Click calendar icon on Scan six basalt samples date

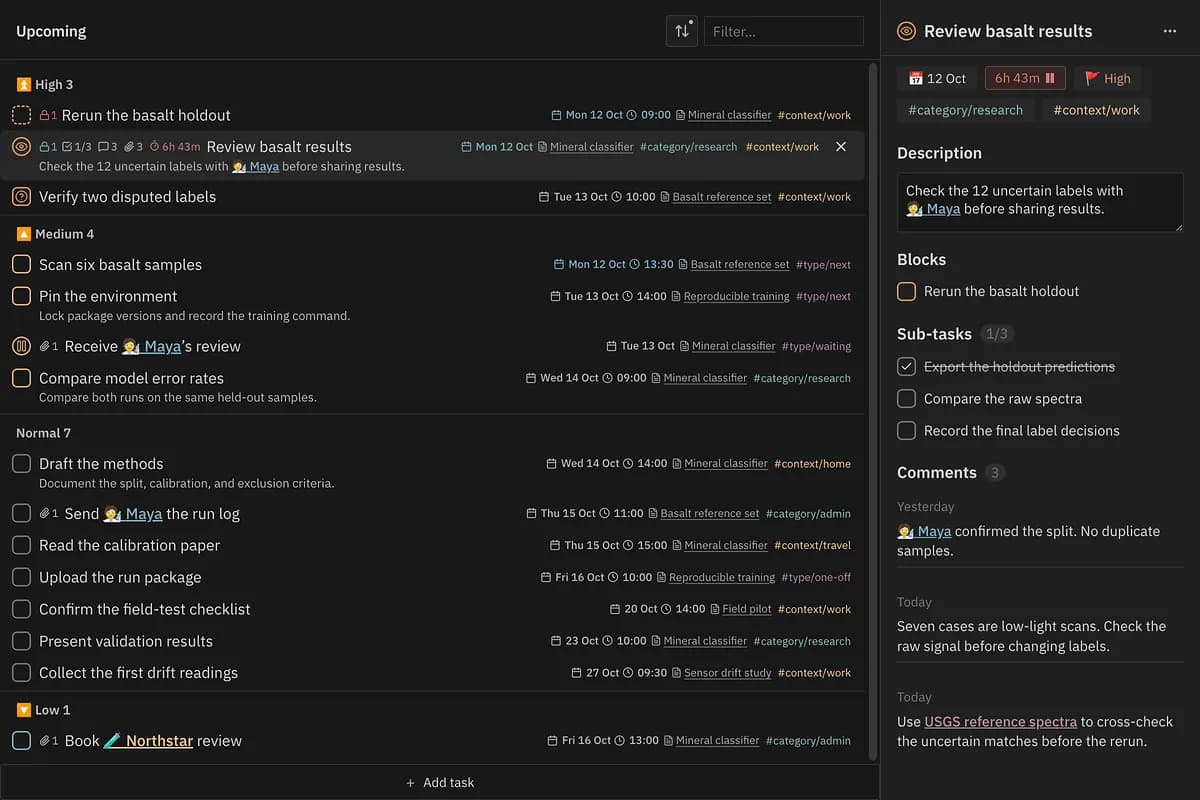pyautogui.click(x=558, y=265)
